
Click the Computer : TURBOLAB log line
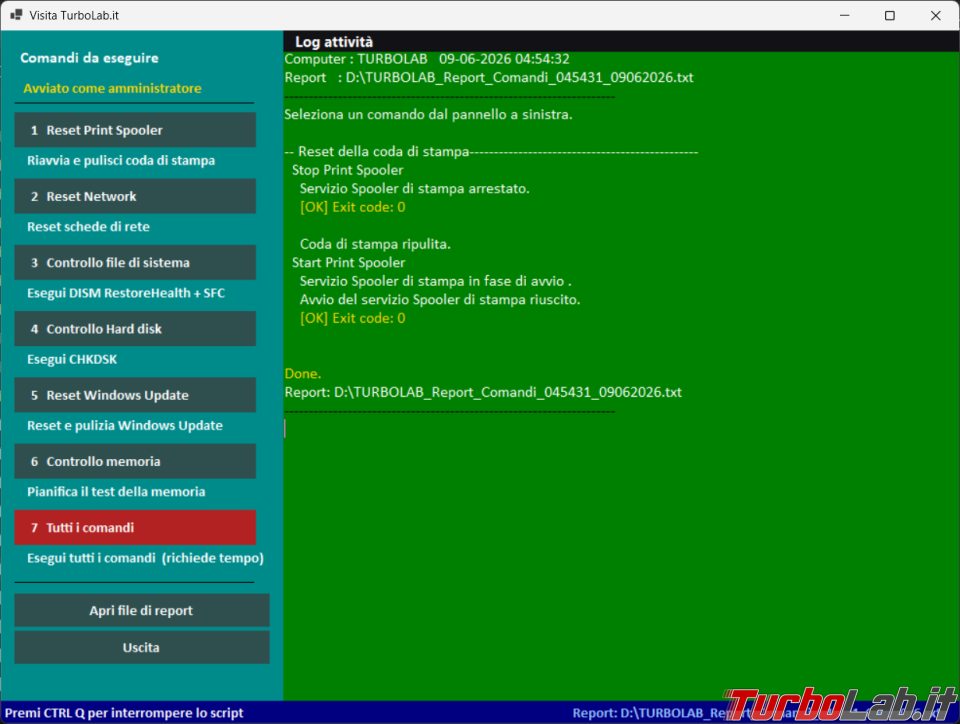coord(427,59)
